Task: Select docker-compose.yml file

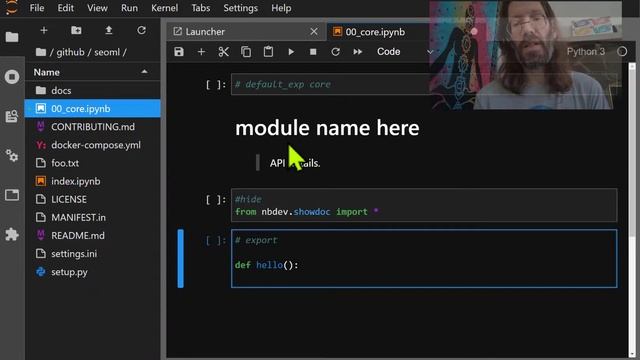Action: (x=93, y=145)
